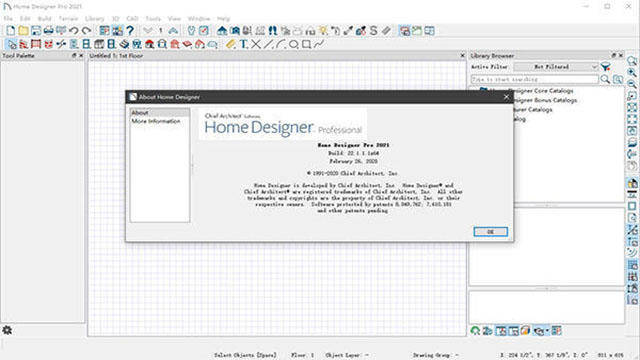Viewport: 640px width, 360px height.
Task: Click OK in About Home Designer dialog
Action: pos(491,231)
